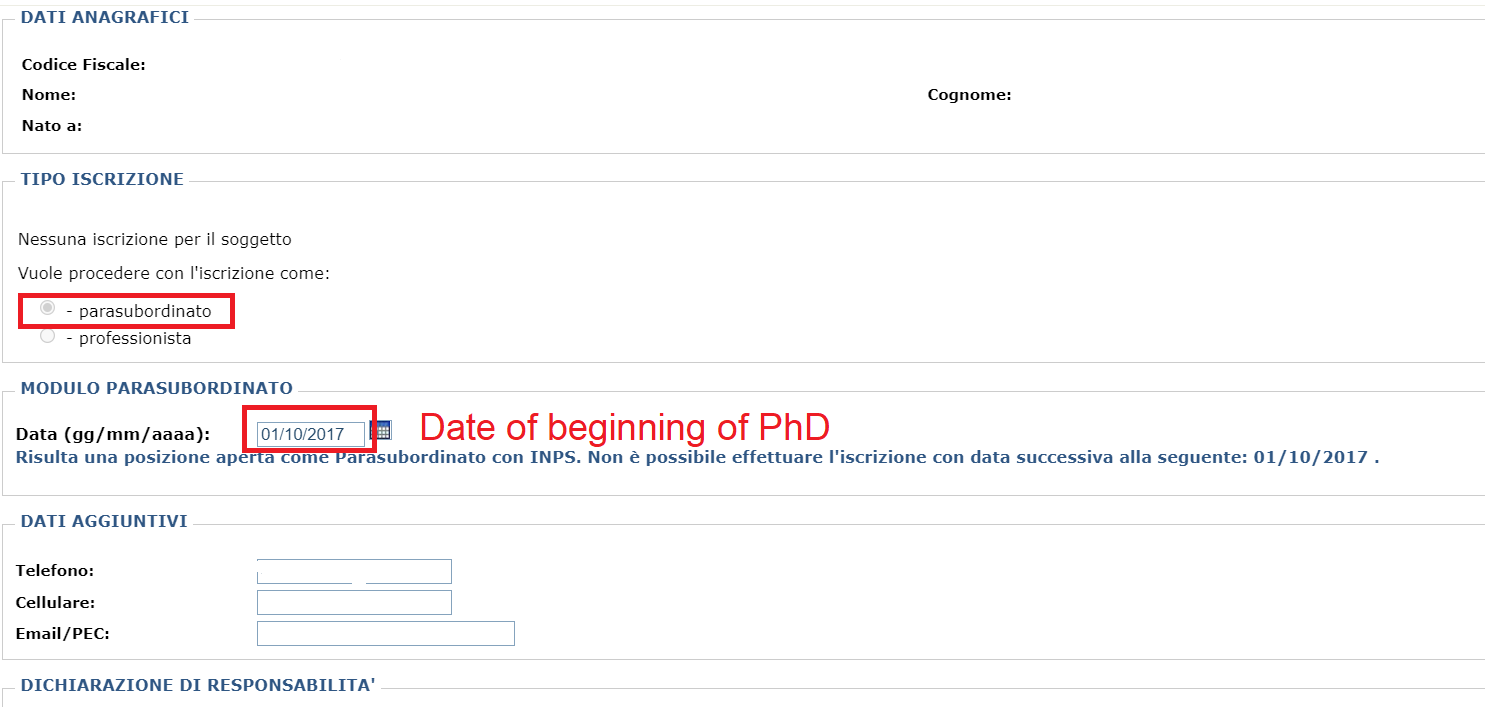Image resolution: width=1485 pixels, height=707 pixels.
Task: Click the Codice Fiscale label
Action: tap(84, 65)
